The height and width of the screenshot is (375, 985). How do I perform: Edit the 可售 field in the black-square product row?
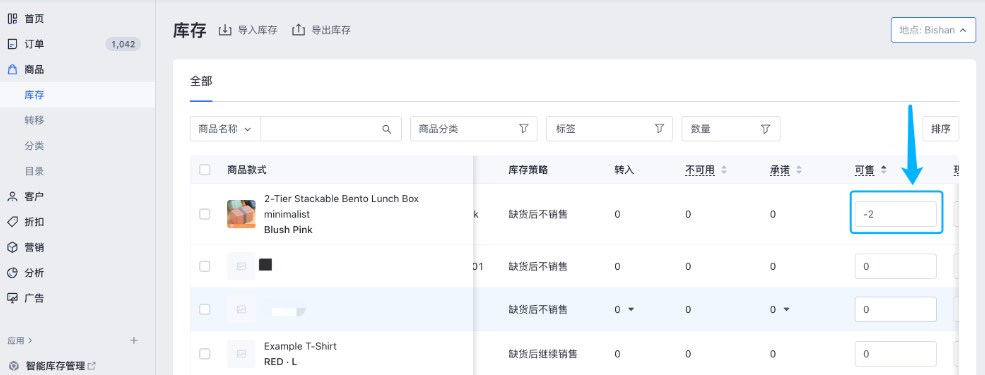coord(896,266)
